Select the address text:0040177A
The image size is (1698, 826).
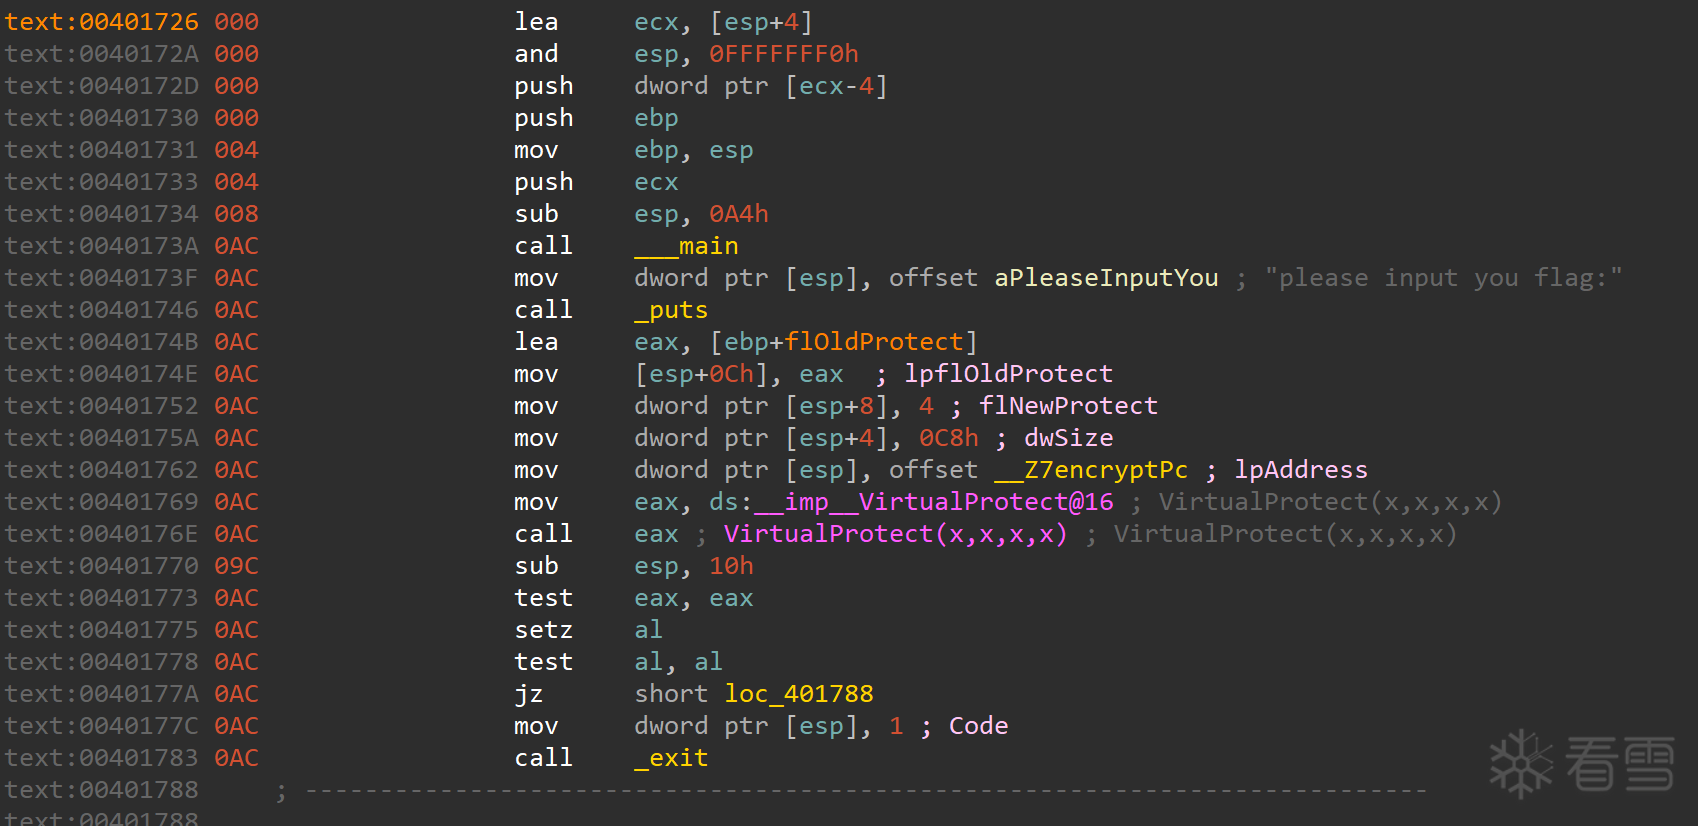point(102,694)
